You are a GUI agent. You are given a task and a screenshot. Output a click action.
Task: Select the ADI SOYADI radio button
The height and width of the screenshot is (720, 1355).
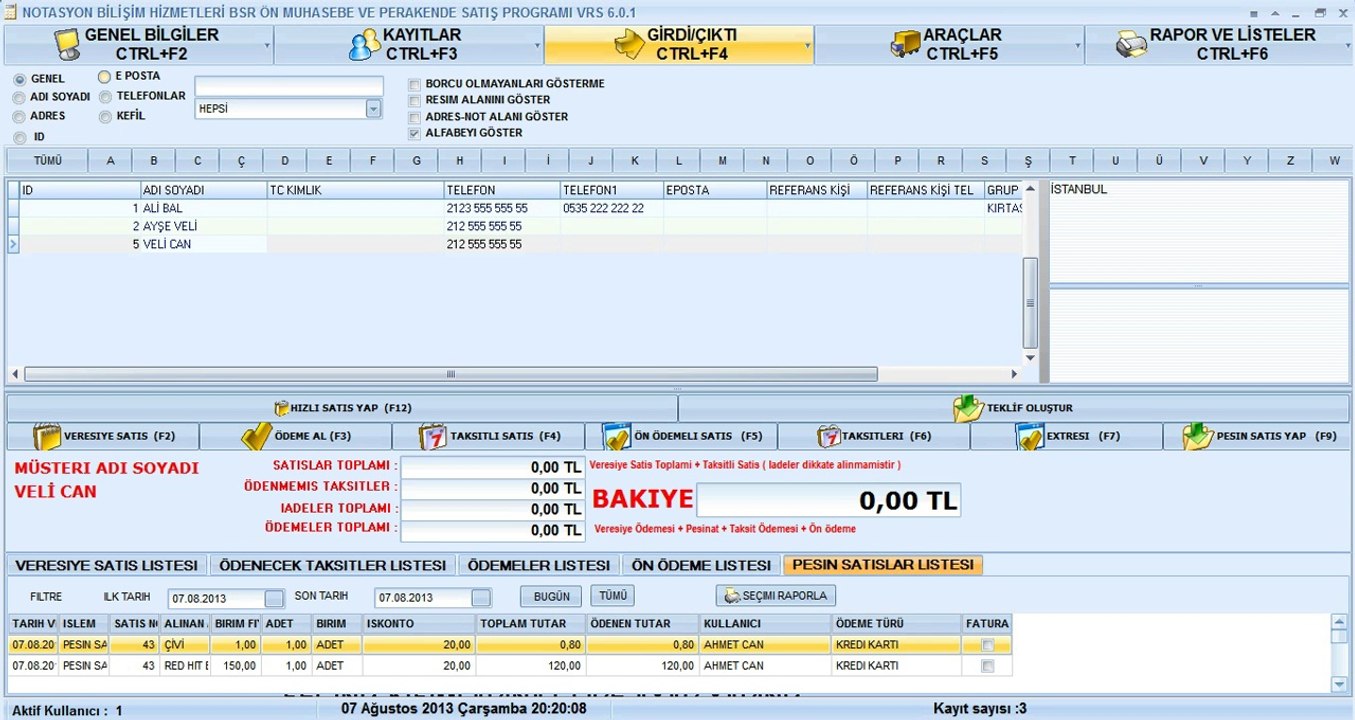point(19,97)
